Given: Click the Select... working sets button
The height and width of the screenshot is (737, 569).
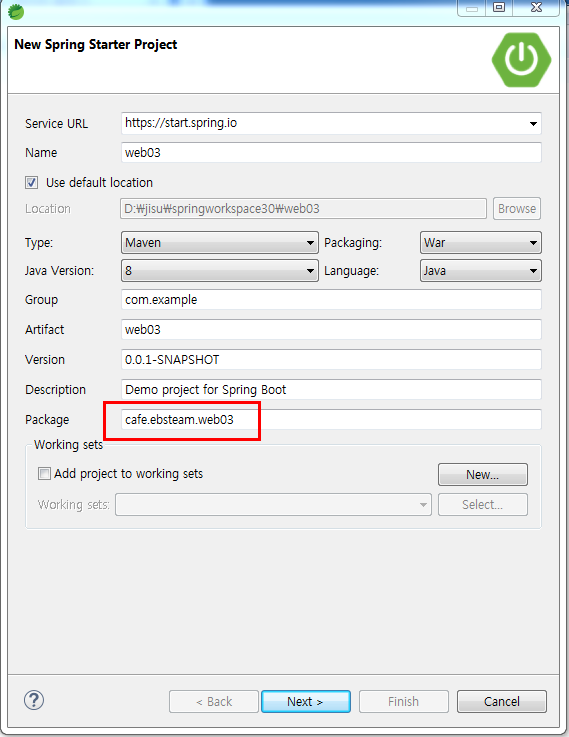Looking at the screenshot, I should click(483, 504).
